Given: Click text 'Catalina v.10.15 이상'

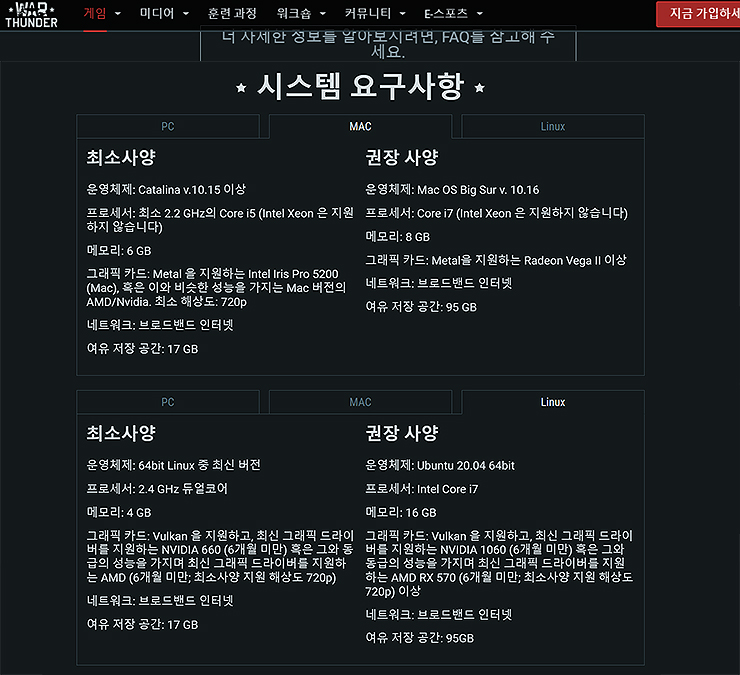Looking at the screenshot, I should click(x=192, y=189).
